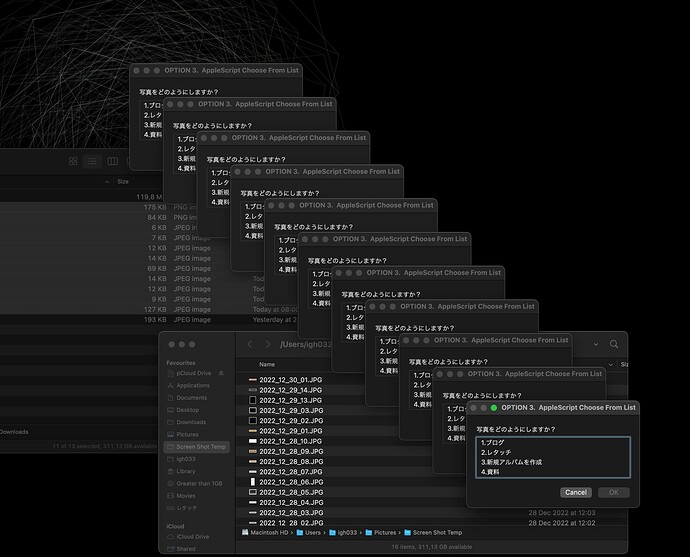Select file 2022_12_28_08.JPG
This screenshot has width=690, height=557.
[x=290, y=462]
